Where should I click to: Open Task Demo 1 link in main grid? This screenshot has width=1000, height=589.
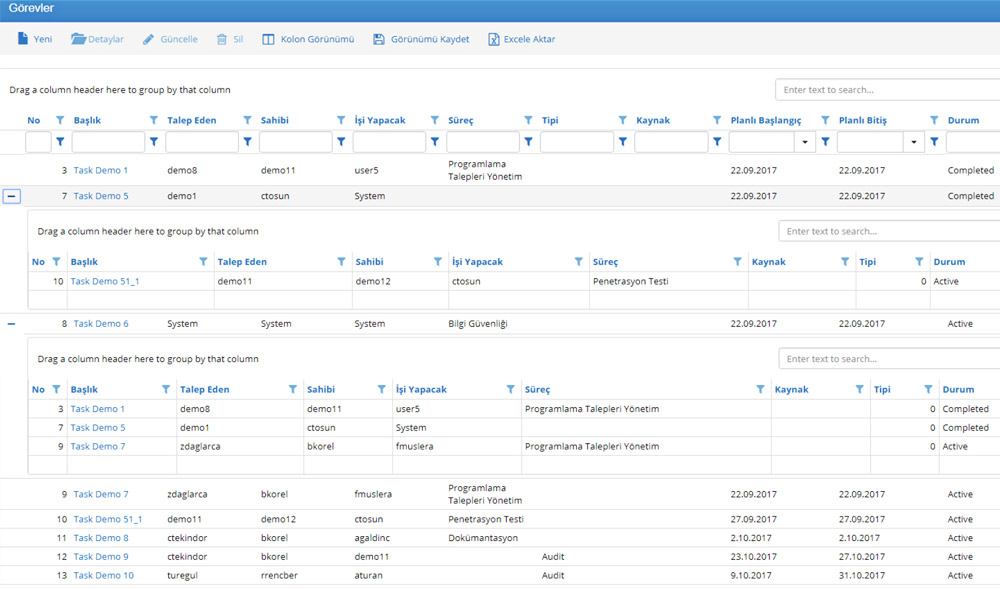[100, 171]
